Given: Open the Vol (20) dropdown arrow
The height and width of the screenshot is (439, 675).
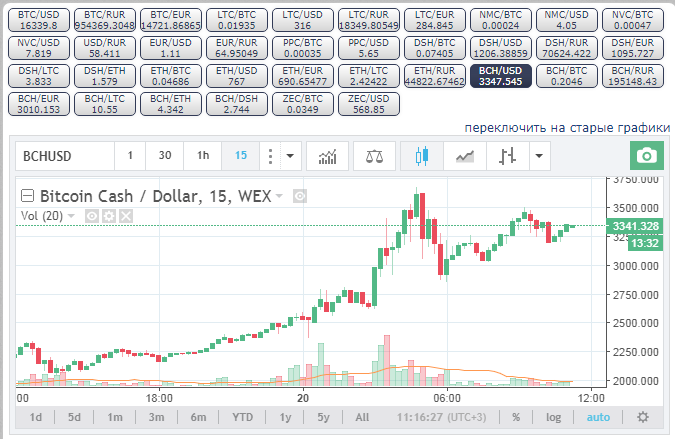Looking at the screenshot, I should pyautogui.click(x=71, y=215).
